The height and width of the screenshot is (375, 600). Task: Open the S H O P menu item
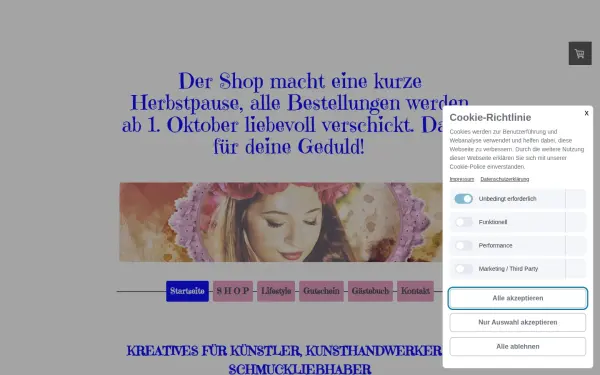[233, 291]
